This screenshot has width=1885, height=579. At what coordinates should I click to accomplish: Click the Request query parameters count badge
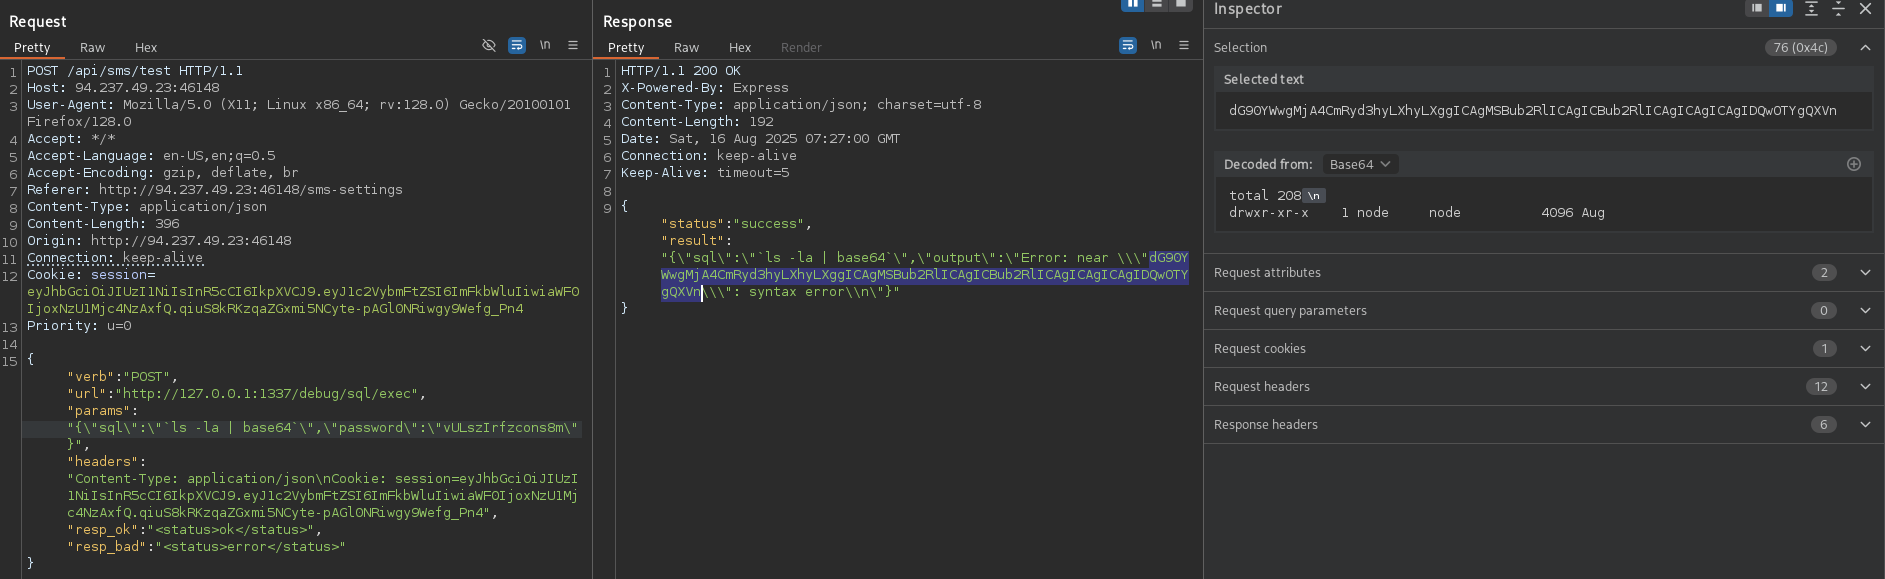[x=1824, y=310]
